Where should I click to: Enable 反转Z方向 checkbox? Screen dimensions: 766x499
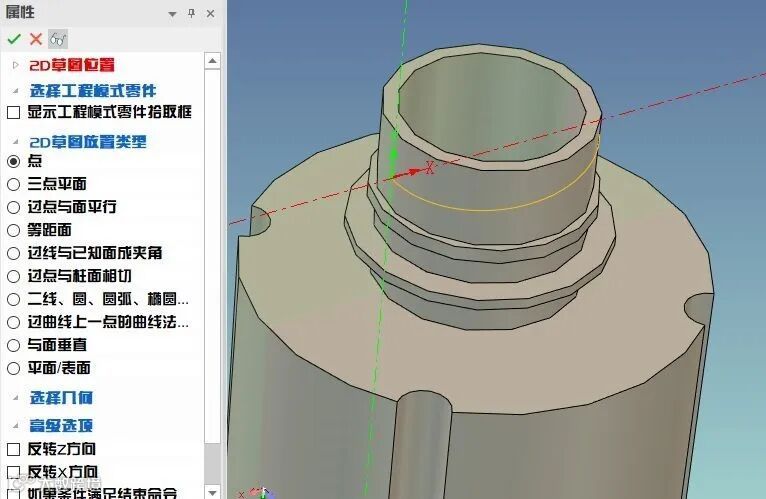point(14,449)
